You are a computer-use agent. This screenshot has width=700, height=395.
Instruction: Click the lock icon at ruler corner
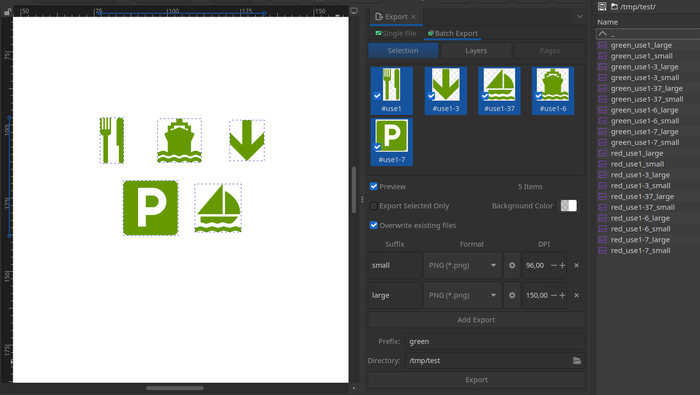click(7, 12)
